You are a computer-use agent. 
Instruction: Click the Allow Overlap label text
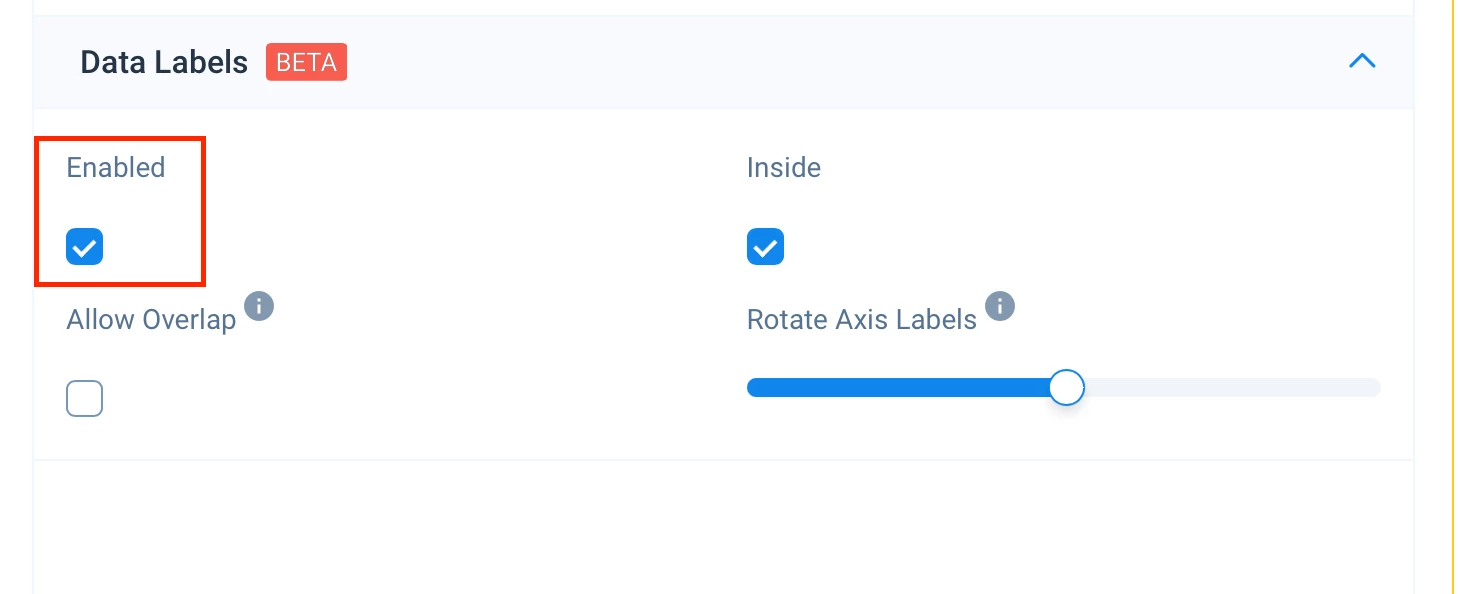click(151, 320)
